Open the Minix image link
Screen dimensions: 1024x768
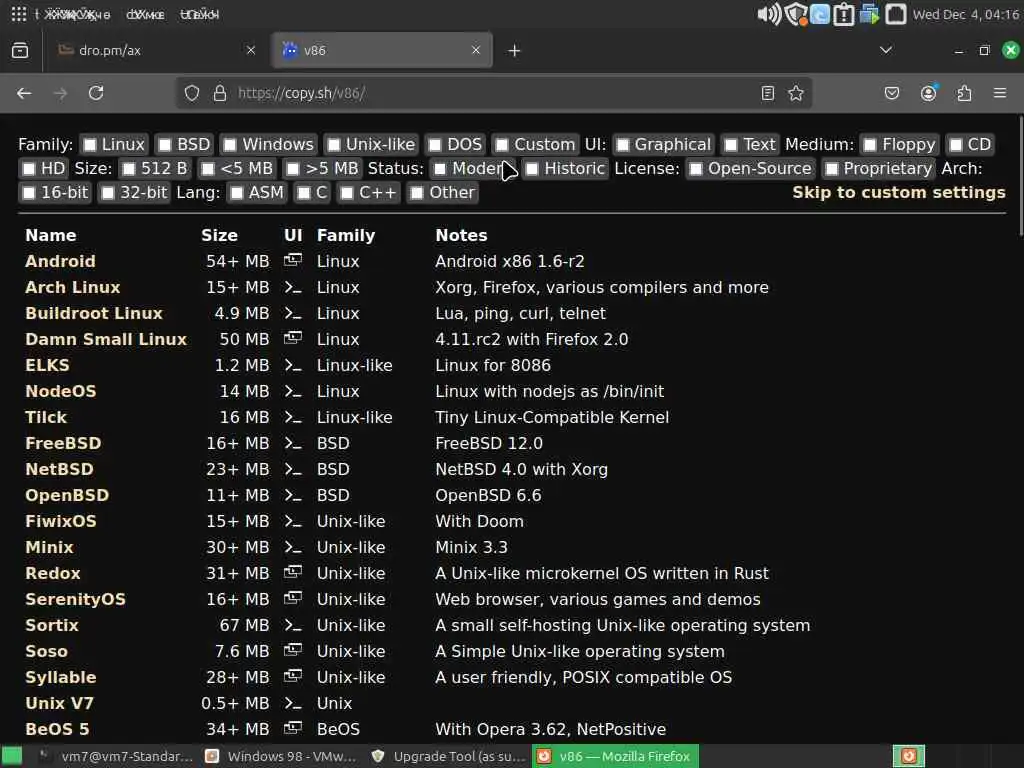[x=49, y=547]
